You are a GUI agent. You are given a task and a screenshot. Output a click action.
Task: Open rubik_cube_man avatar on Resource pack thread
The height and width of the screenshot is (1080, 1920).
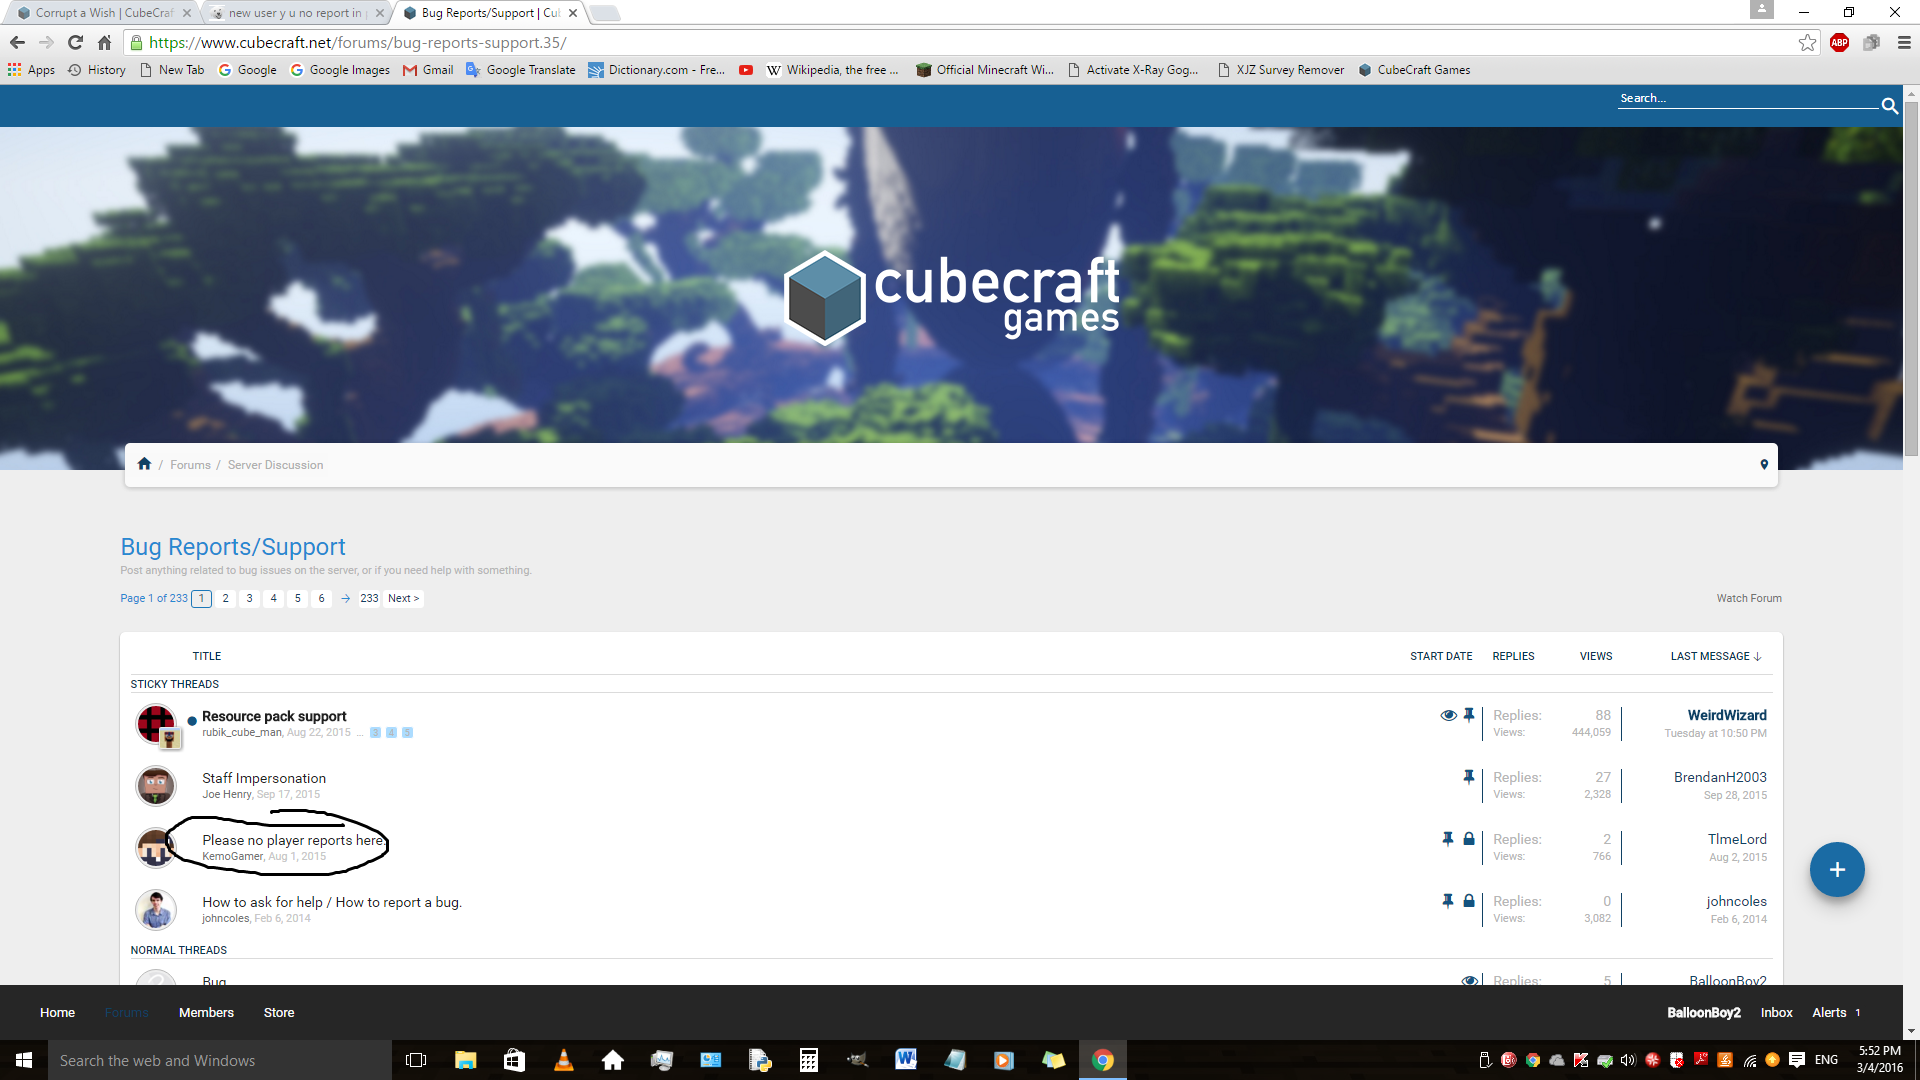(156, 724)
